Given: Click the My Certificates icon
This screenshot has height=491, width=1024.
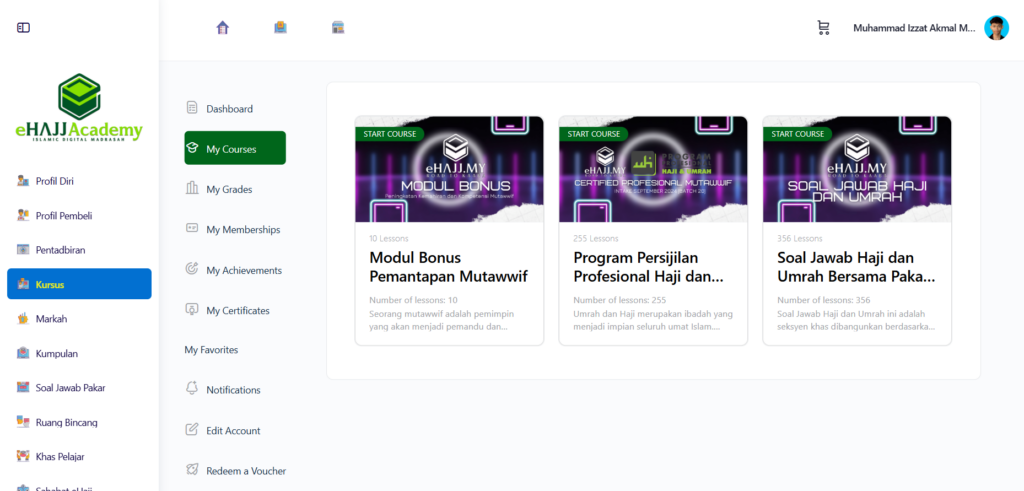Looking at the screenshot, I should (192, 310).
